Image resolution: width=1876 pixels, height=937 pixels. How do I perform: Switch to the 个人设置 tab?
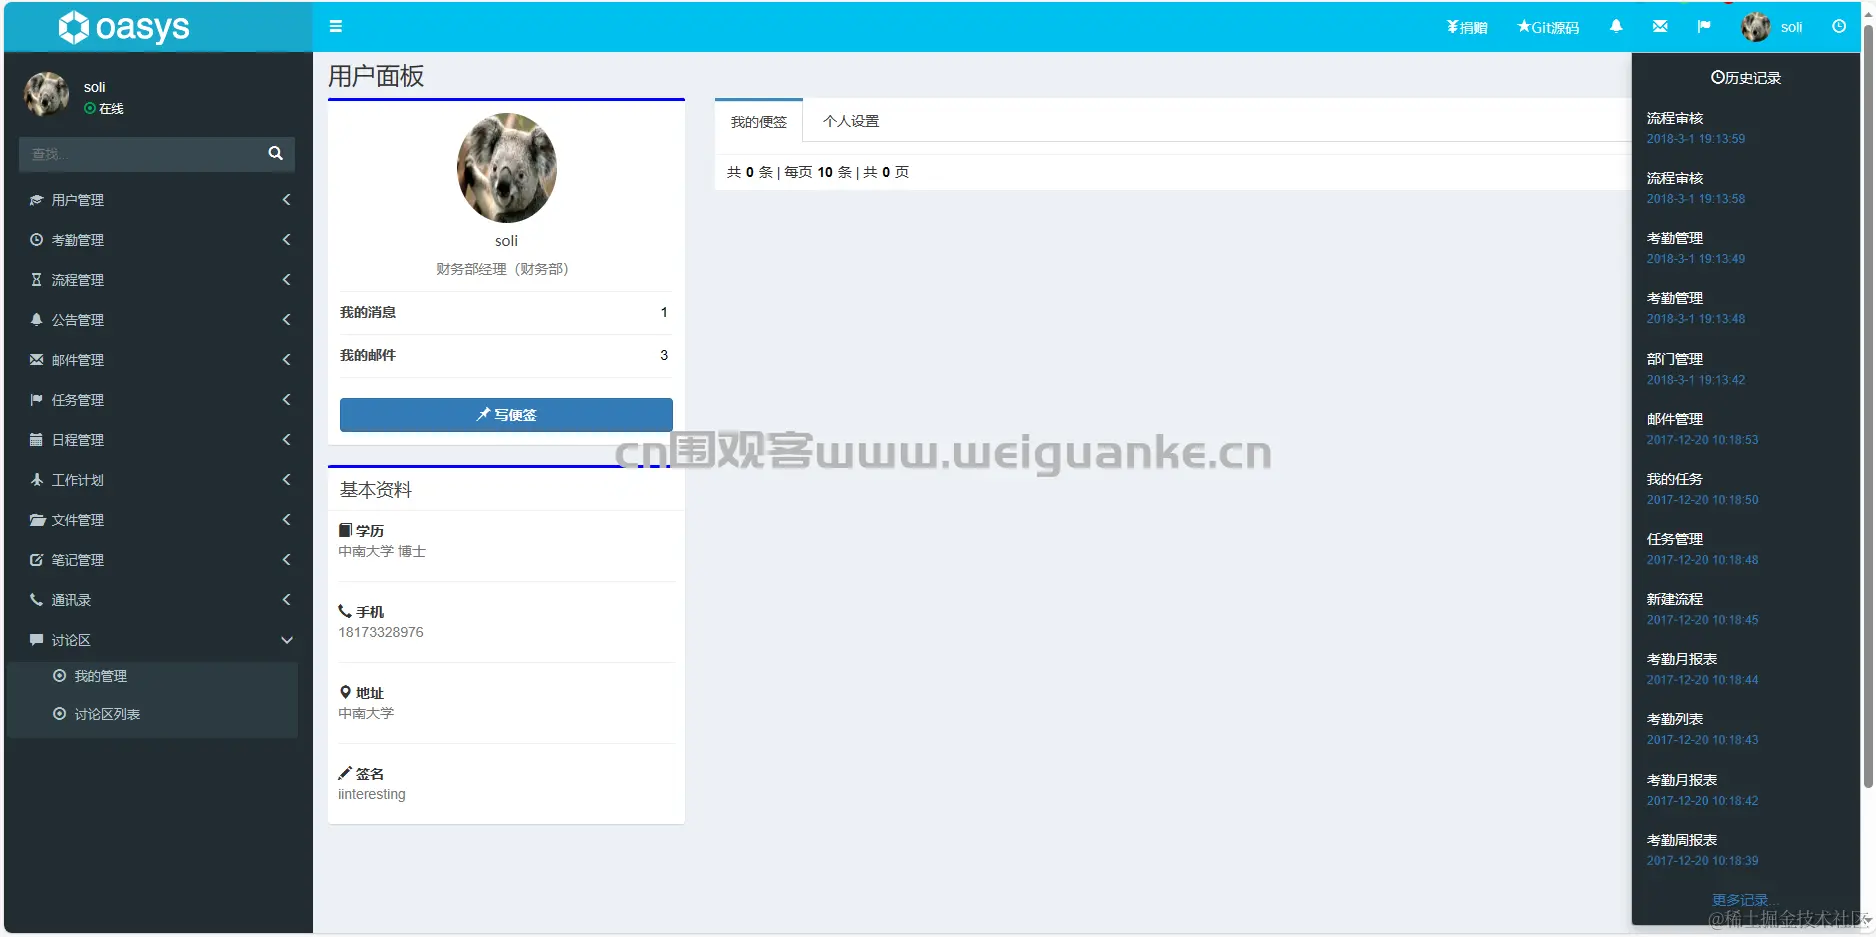coord(851,121)
